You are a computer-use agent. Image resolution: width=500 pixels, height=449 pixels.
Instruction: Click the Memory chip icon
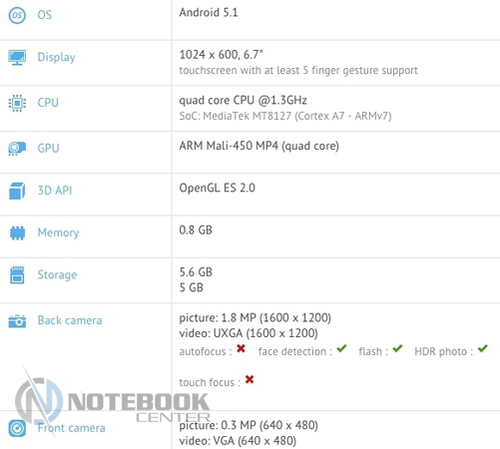coord(17,233)
